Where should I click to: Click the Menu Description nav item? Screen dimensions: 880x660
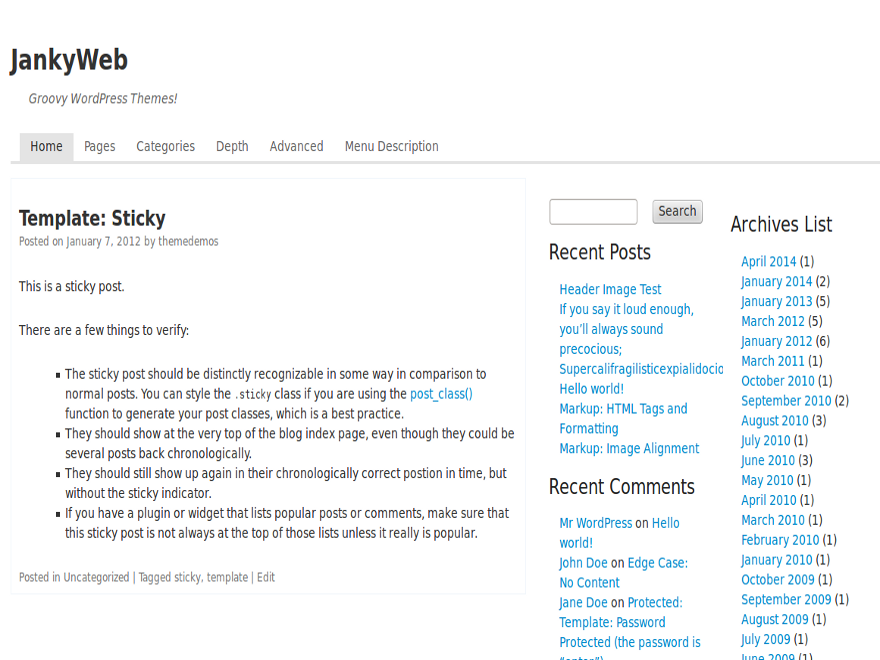tap(391, 147)
